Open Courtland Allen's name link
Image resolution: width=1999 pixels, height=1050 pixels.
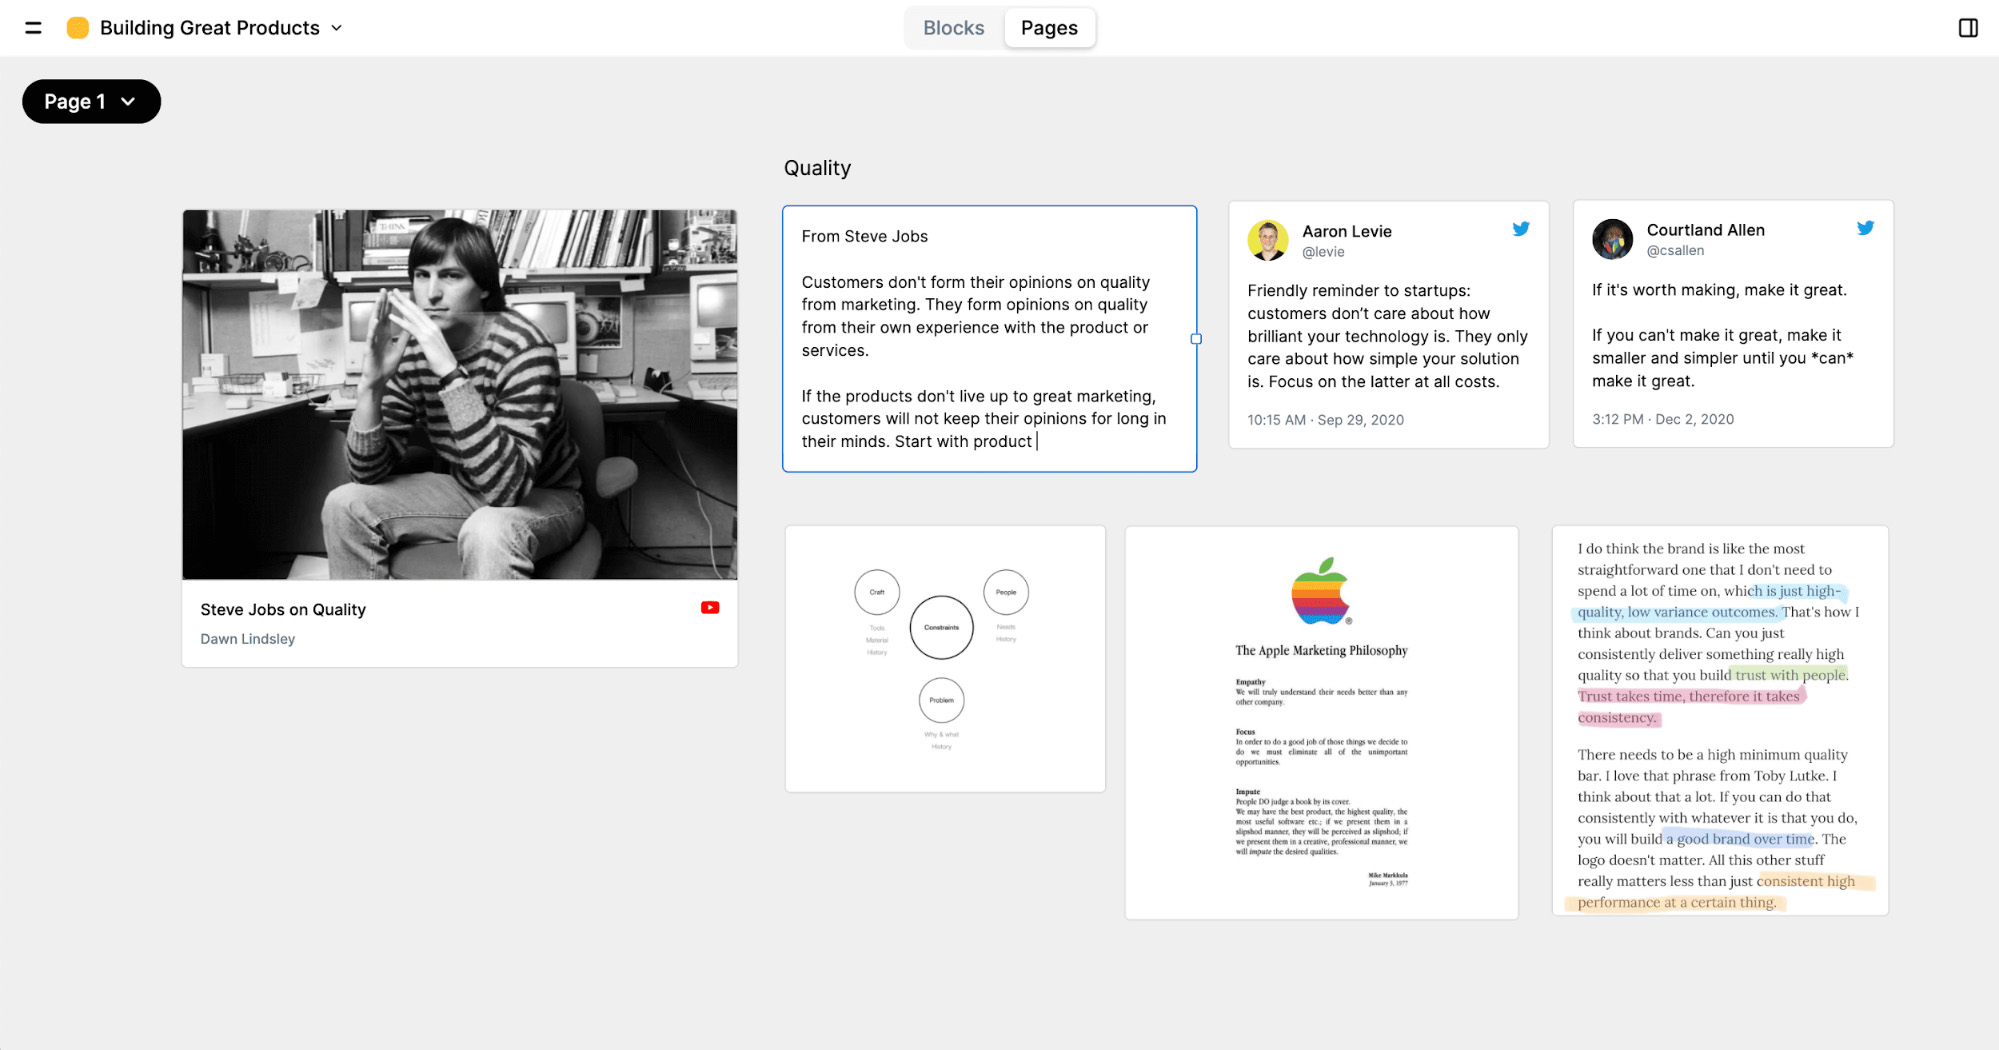point(1705,230)
